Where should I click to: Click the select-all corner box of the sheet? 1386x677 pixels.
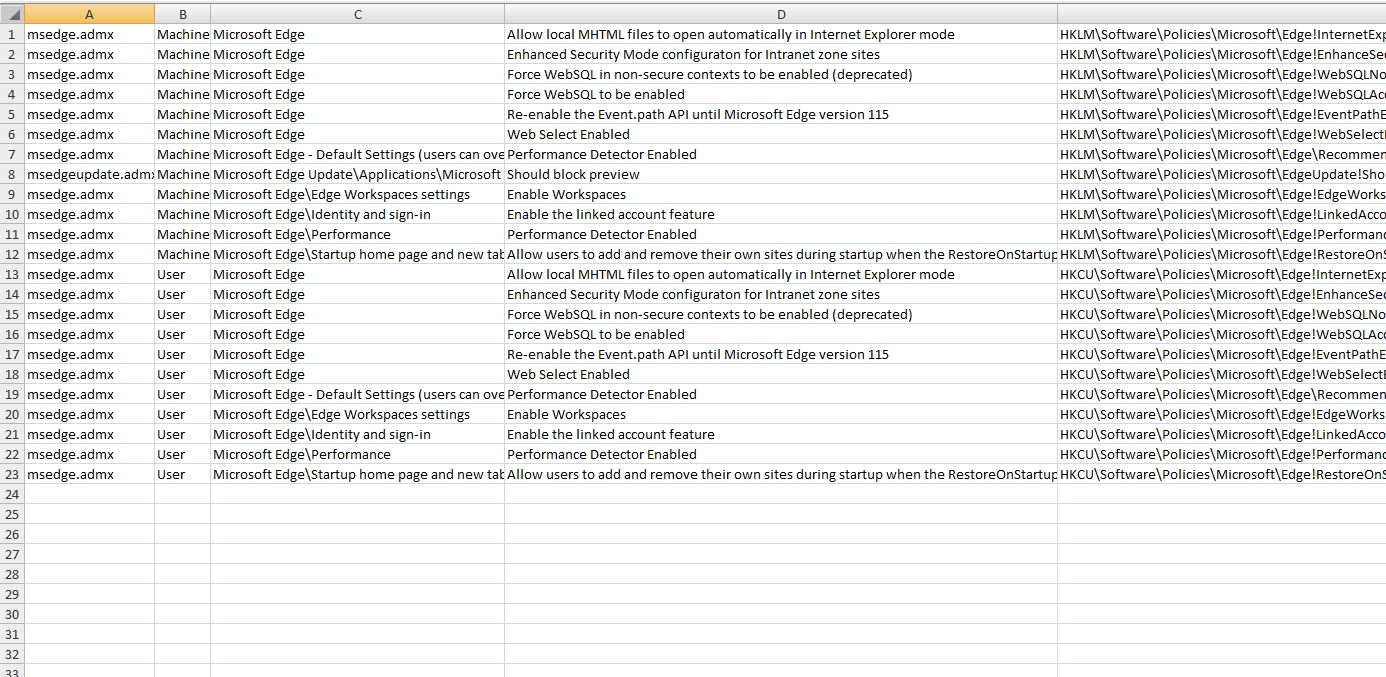click(x=12, y=14)
